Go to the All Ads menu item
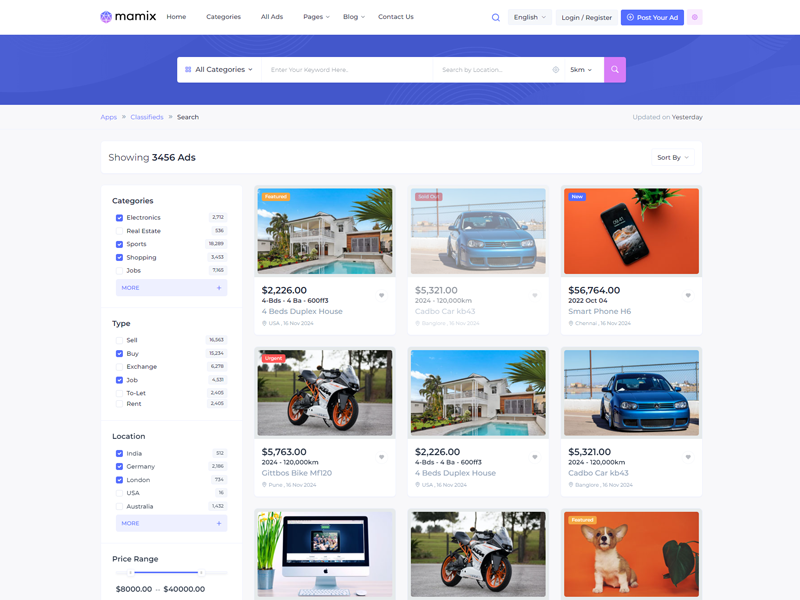This screenshot has height=600, width=800. [x=272, y=17]
